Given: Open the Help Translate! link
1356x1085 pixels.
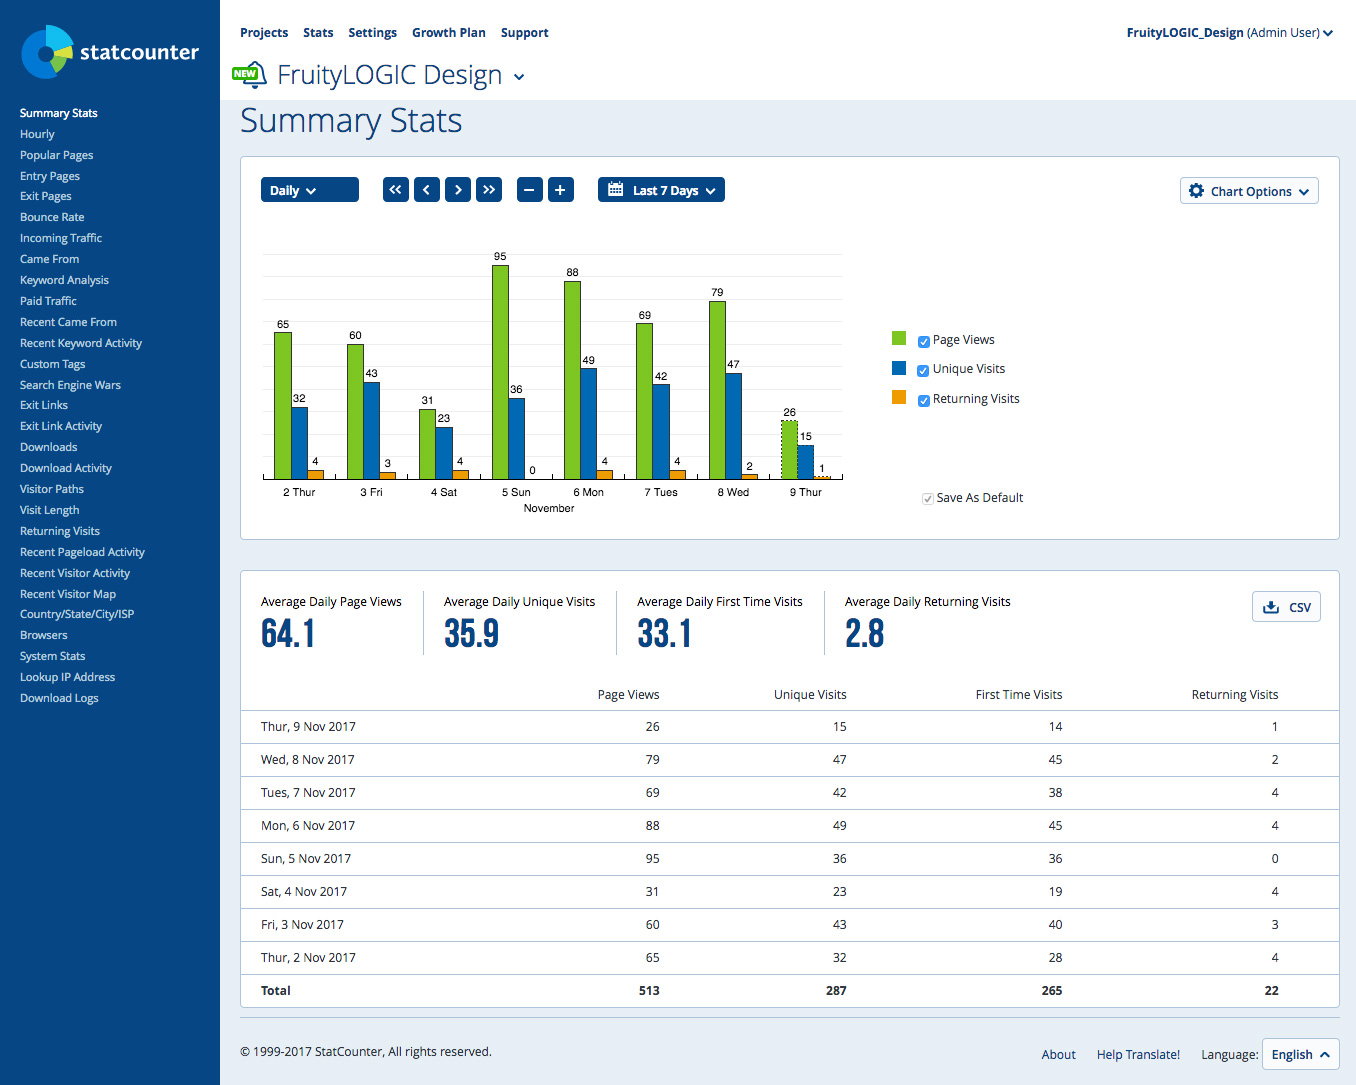Looking at the screenshot, I should pyautogui.click(x=1138, y=1054).
